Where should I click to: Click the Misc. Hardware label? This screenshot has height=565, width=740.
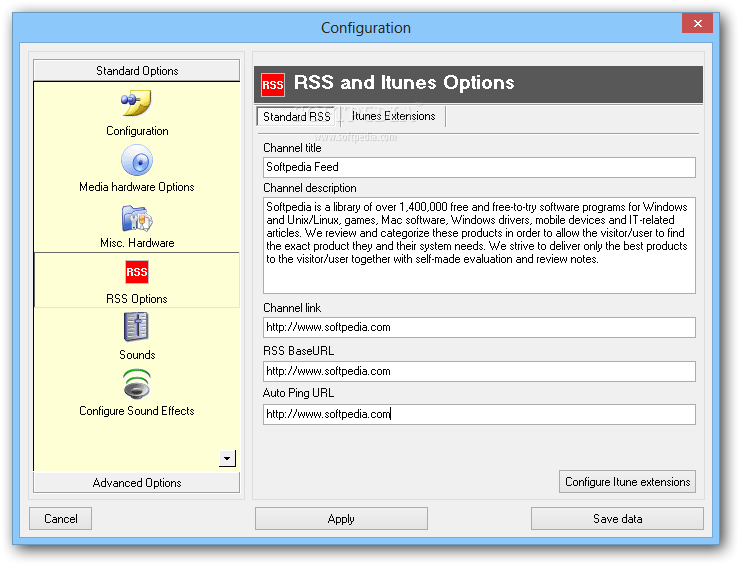[x=137, y=243]
